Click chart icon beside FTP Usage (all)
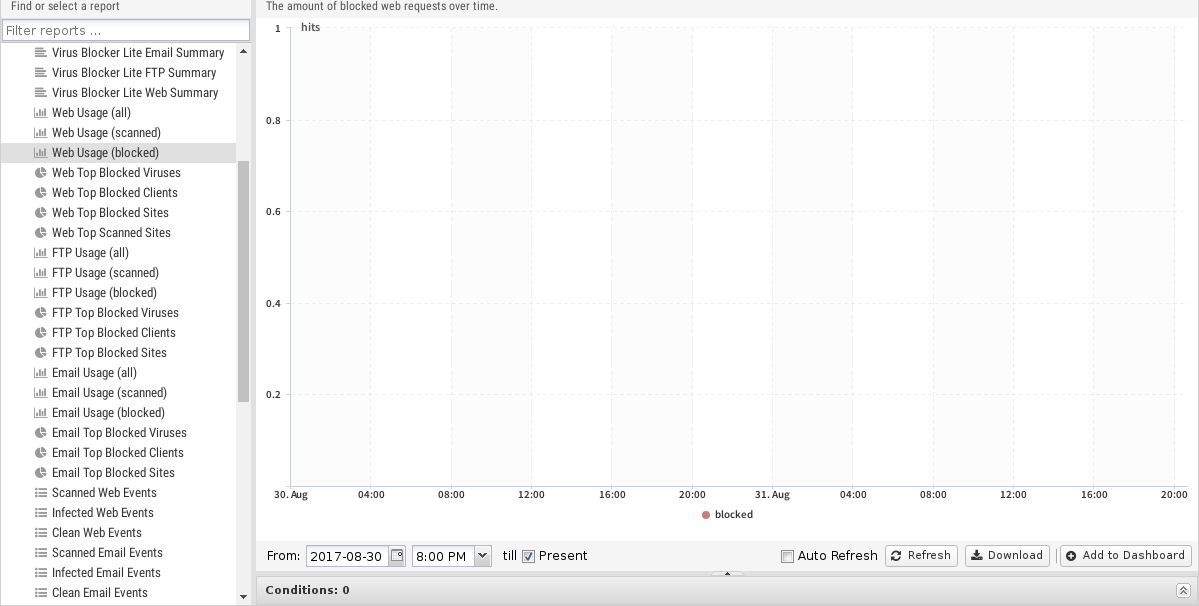 click(41, 252)
